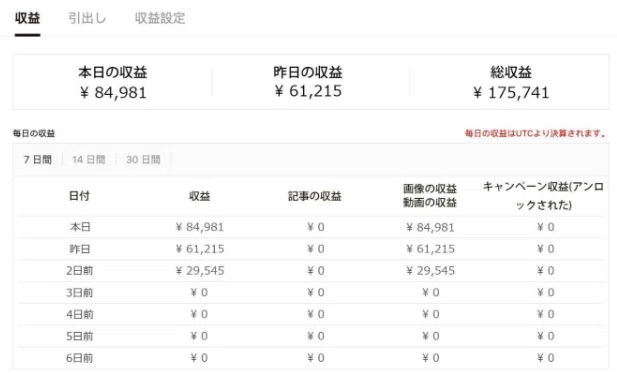Click the 画像の収益 動画の収益 column header
617x374 pixels.
[x=430, y=196]
